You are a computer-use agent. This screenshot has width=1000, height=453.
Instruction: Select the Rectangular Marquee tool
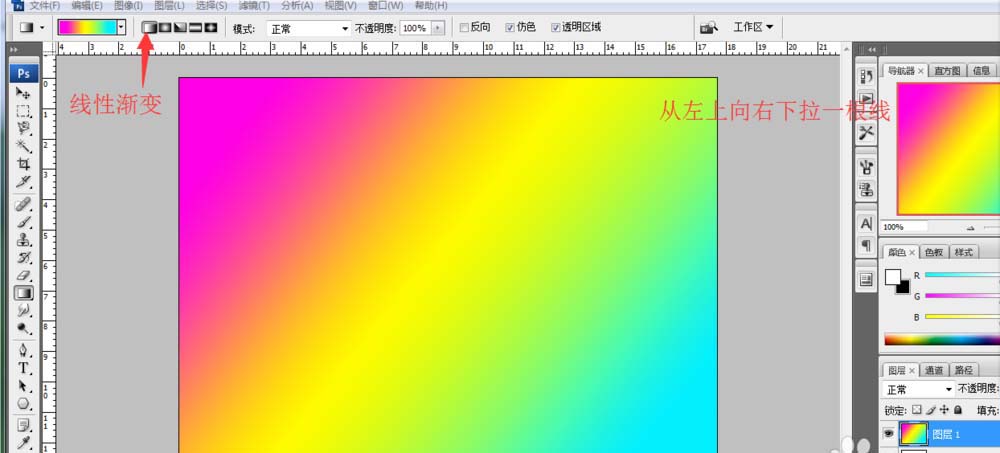[24, 111]
